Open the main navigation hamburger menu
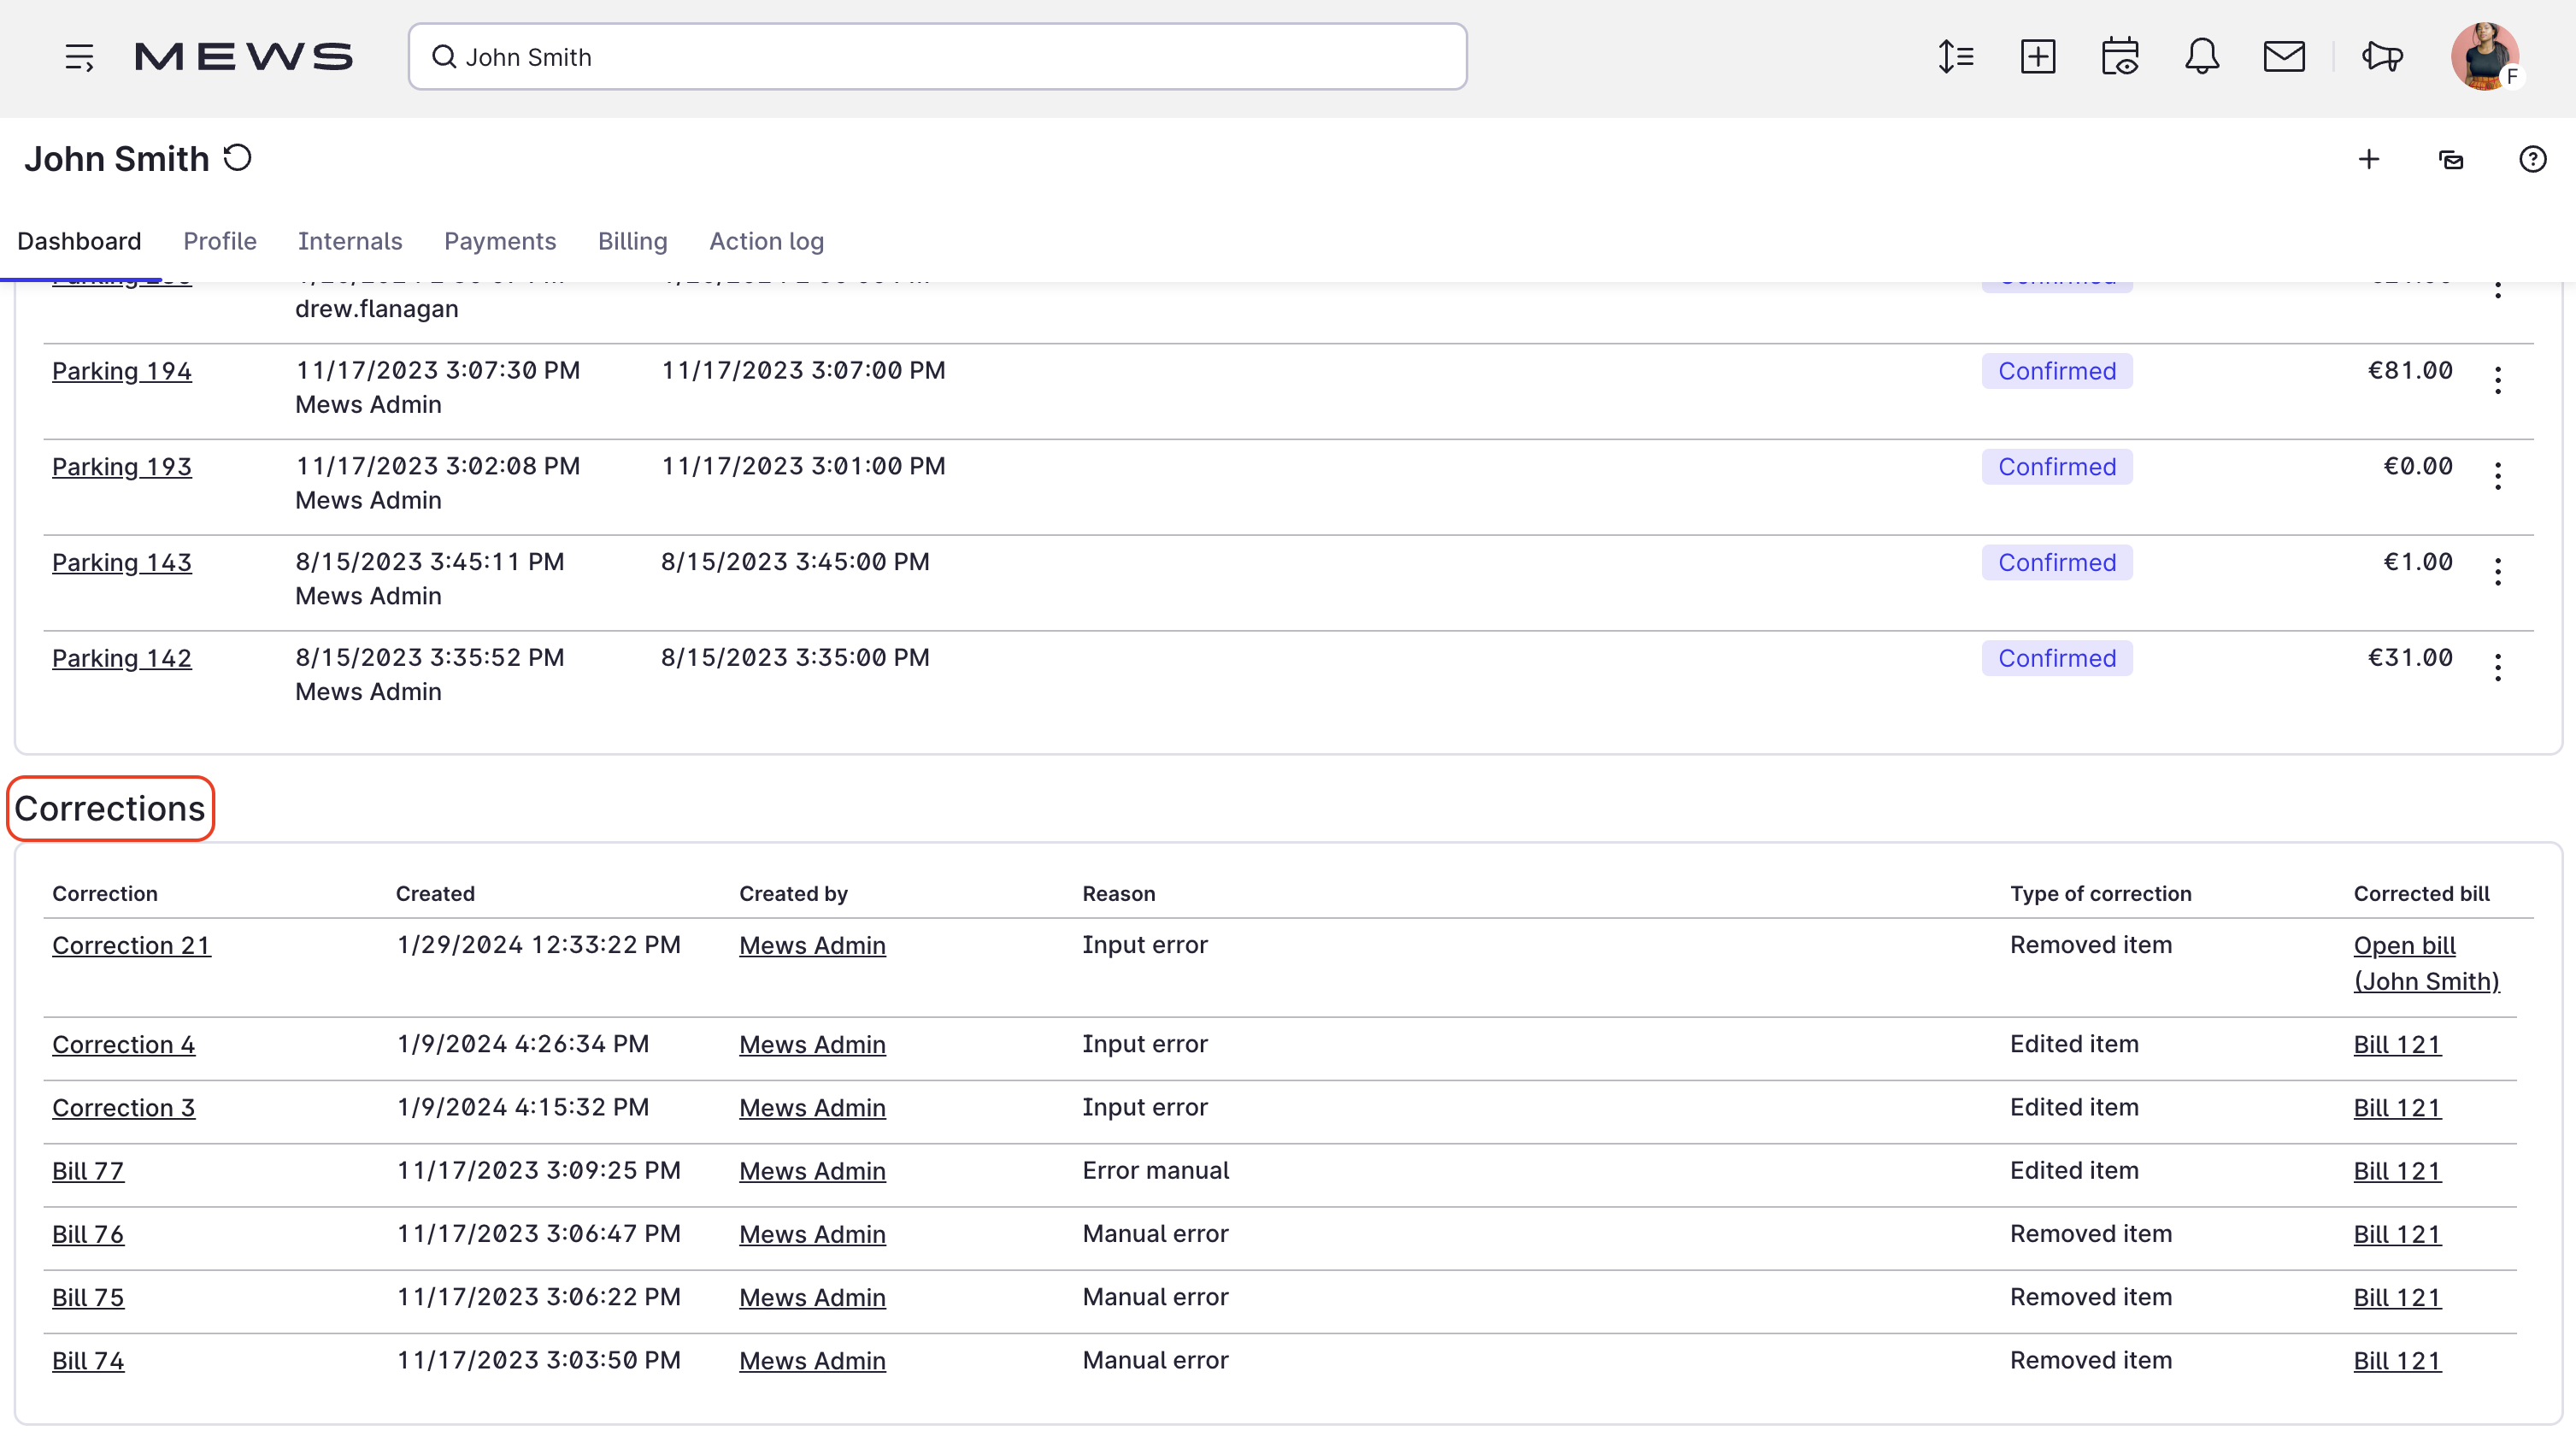 click(x=80, y=57)
